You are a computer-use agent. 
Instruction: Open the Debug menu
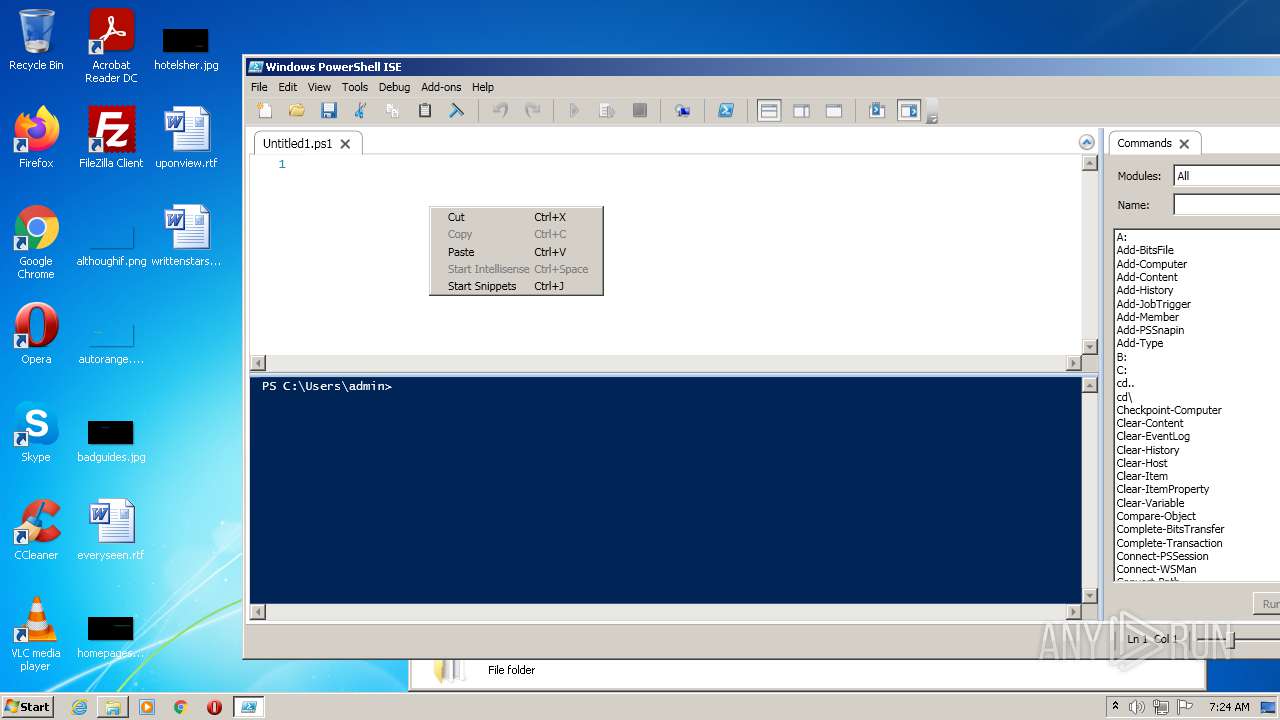click(394, 87)
